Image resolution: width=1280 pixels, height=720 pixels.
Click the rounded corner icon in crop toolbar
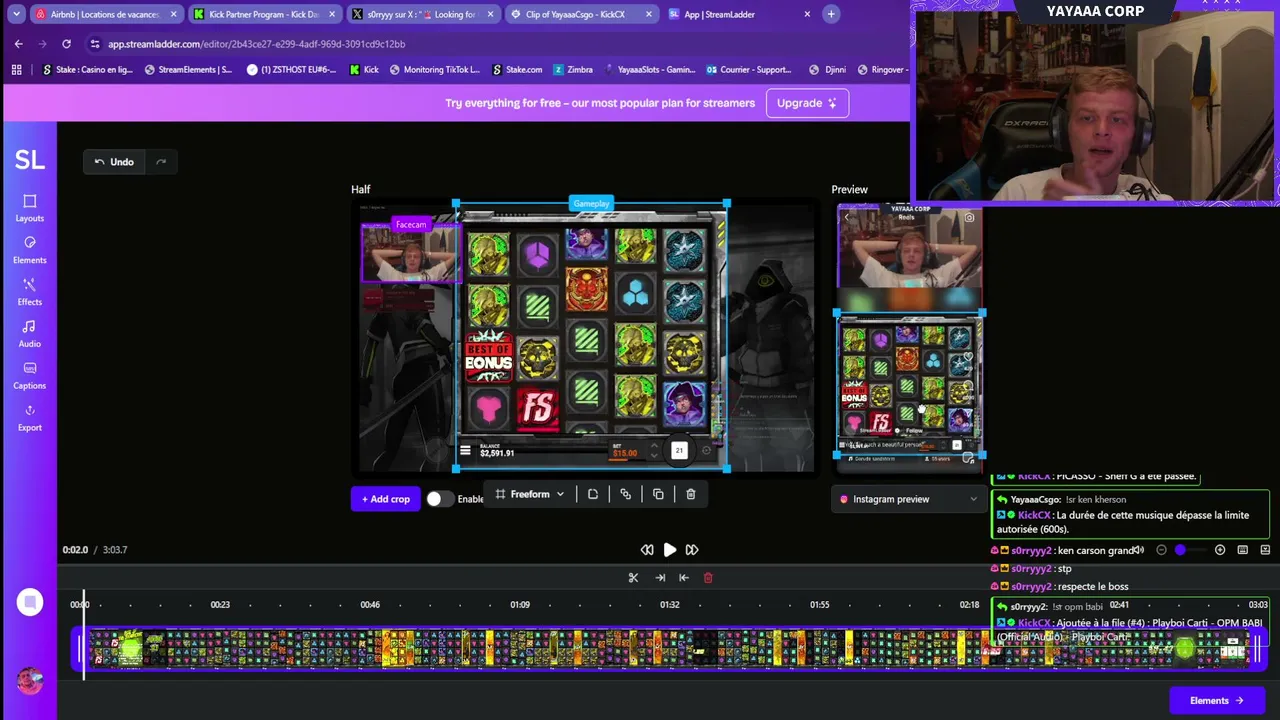coord(593,494)
